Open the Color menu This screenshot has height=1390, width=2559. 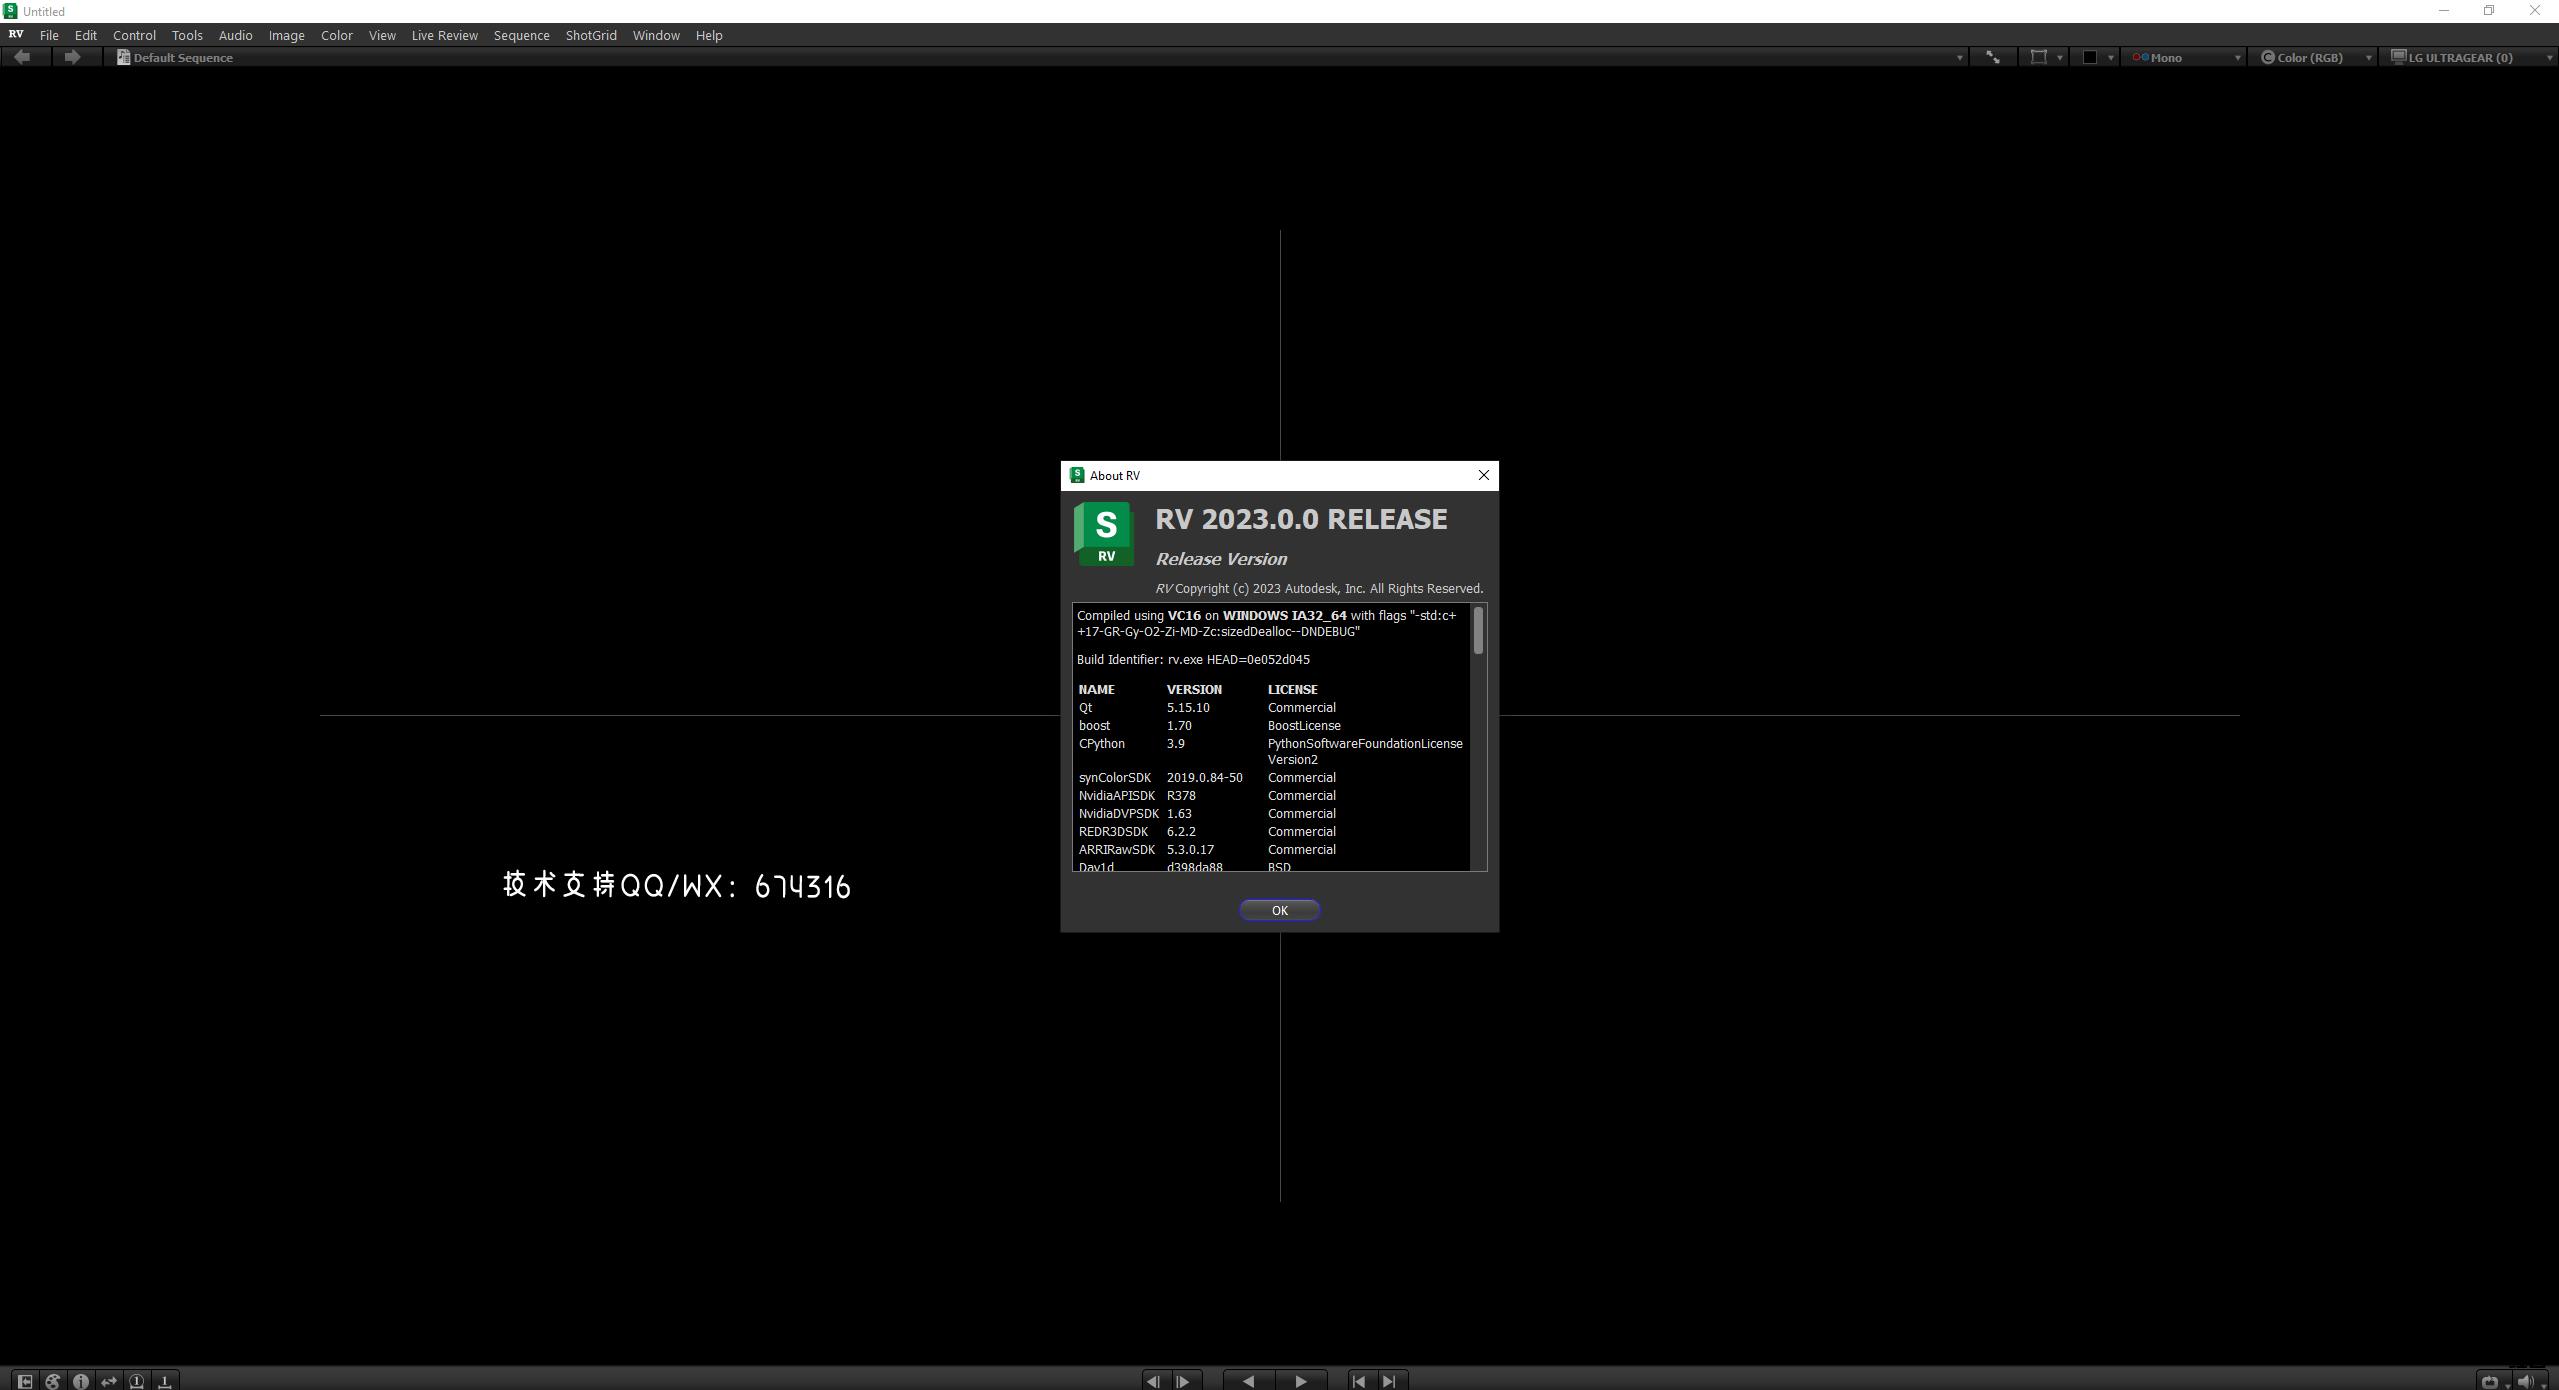(x=337, y=35)
